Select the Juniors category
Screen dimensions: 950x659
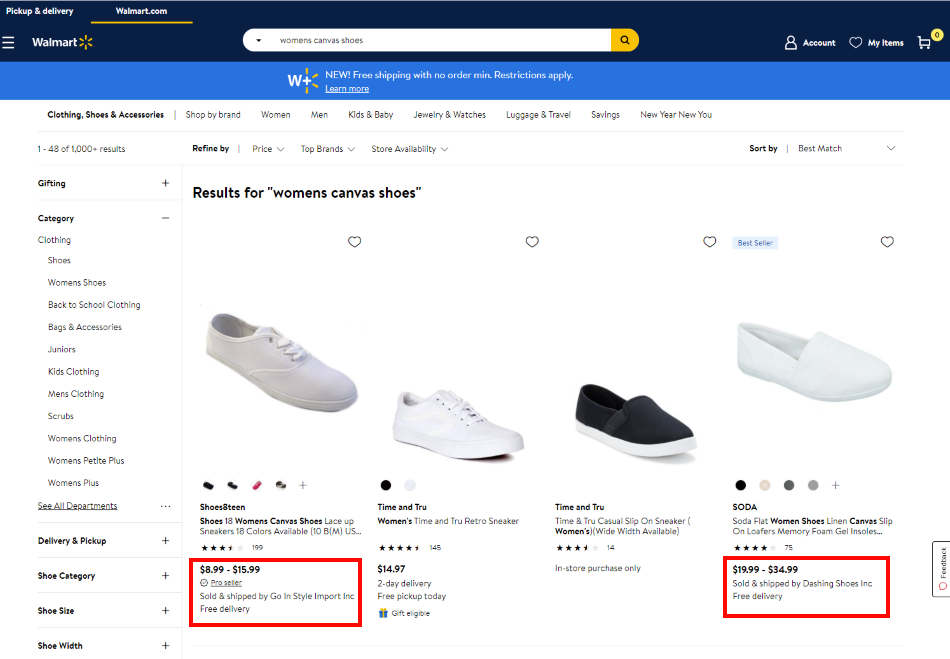click(62, 349)
